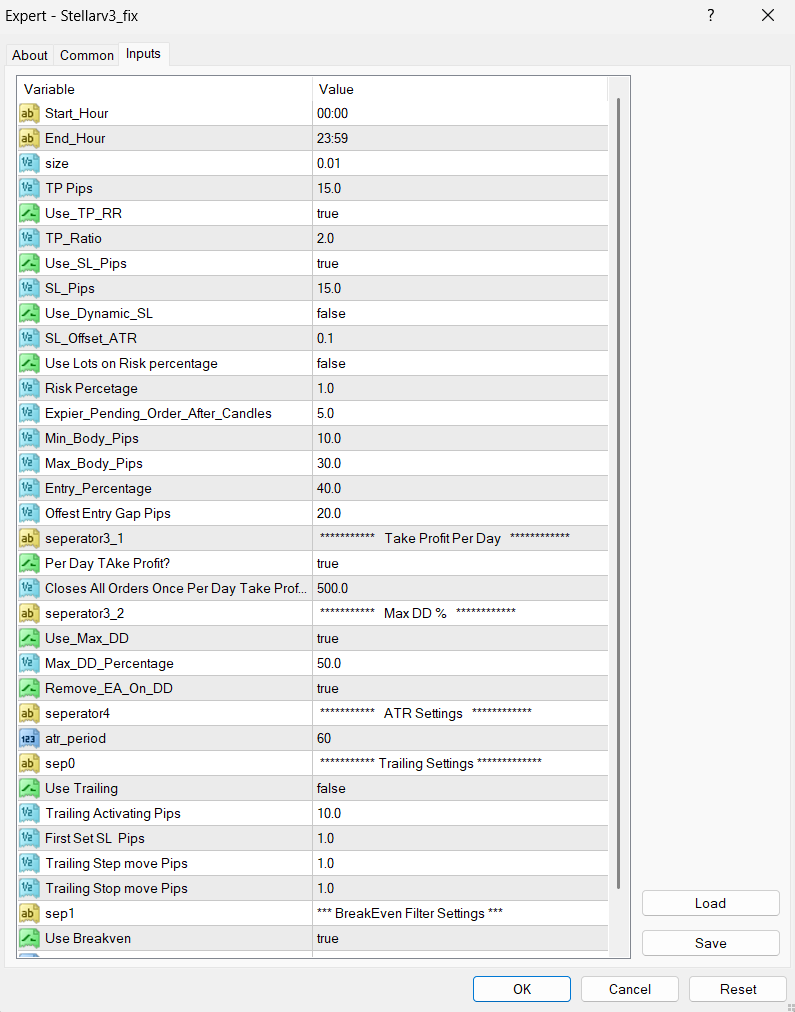The image size is (795, 1012).
Task: Click the help question mark in title bar
Action: coord(711,15)
